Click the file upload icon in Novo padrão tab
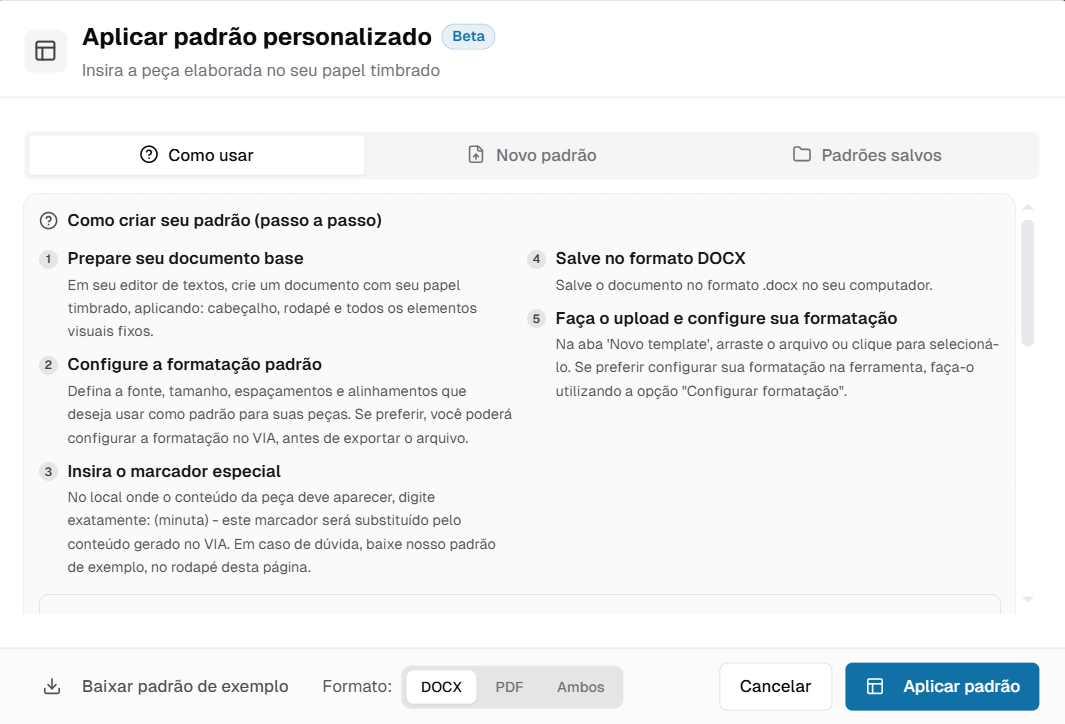The width and height of the screenshot is (1065, 724). [476, 155]
